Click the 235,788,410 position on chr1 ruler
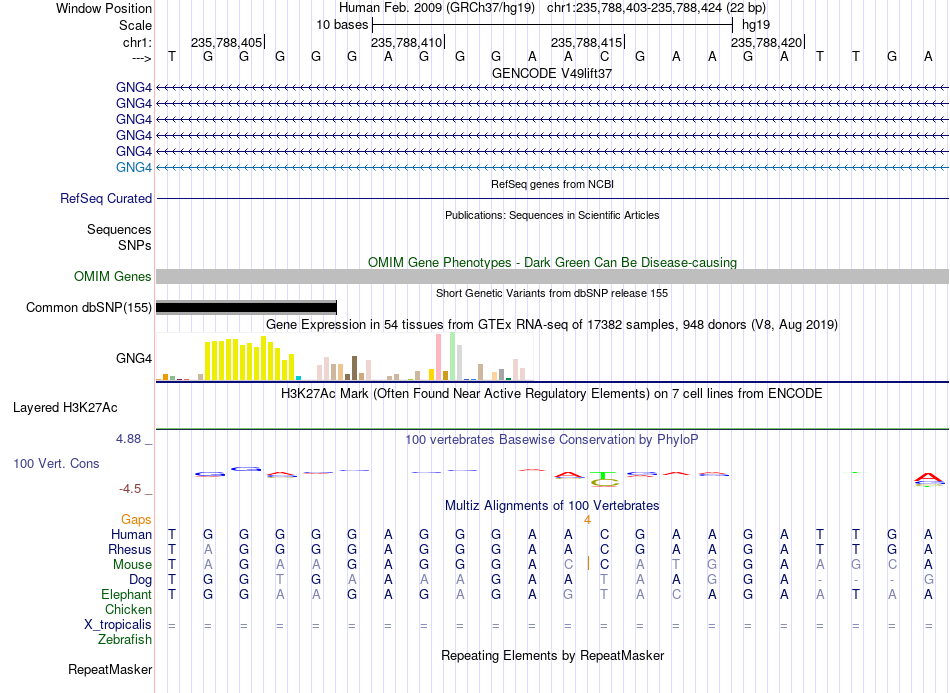Screen dimensions: 950x693 point(407,42)
